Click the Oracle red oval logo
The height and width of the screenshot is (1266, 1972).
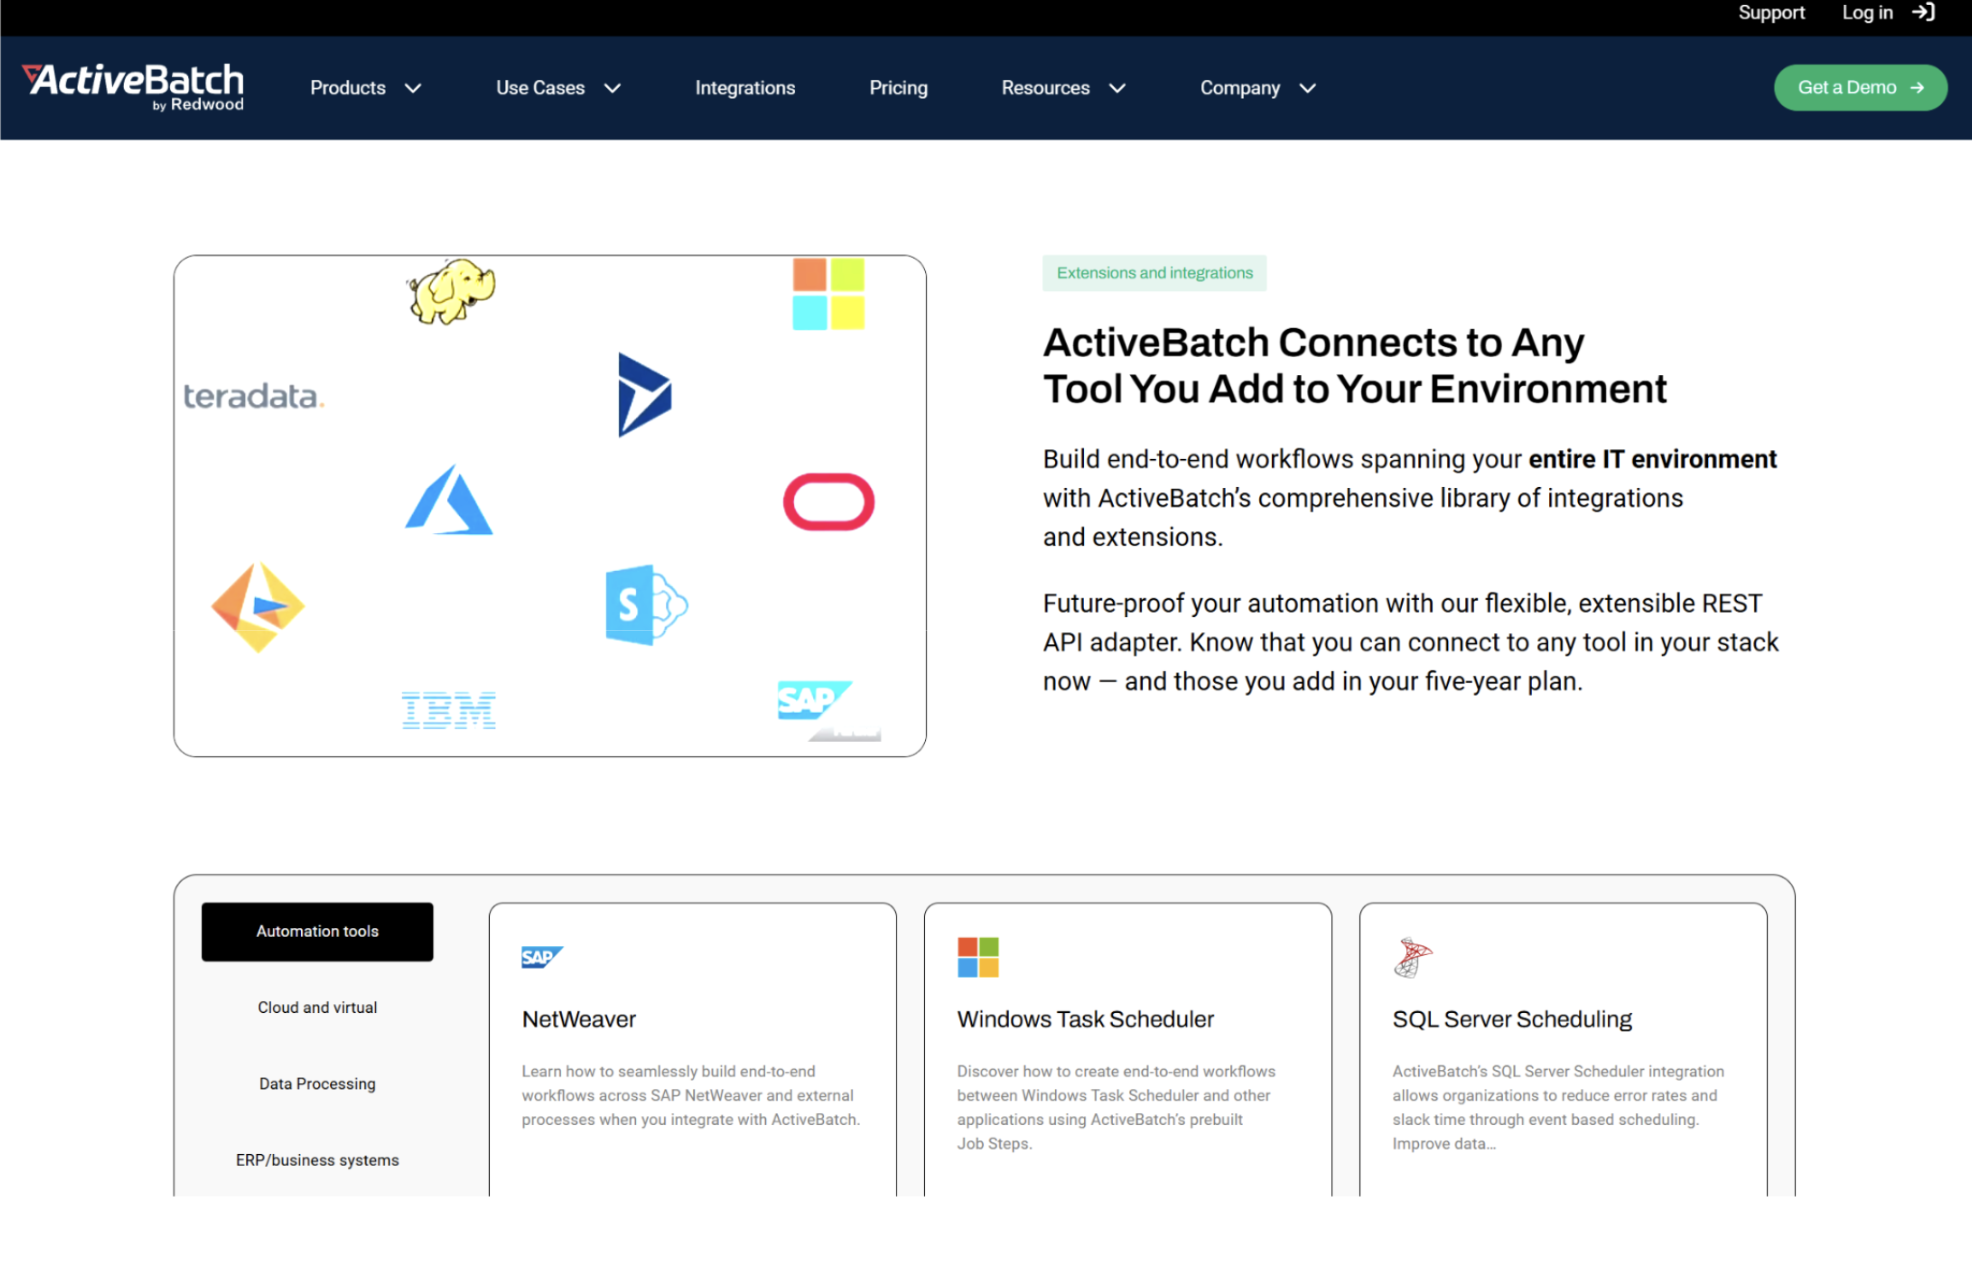click(x=828, y=502)
